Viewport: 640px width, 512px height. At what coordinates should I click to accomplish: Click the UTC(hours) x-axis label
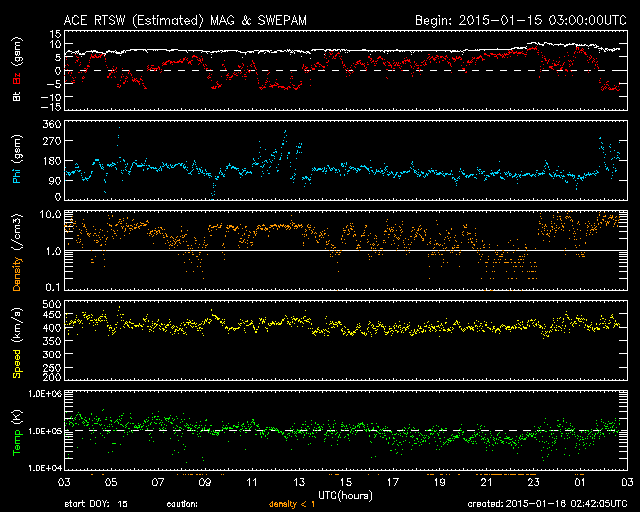coord(345,494)
